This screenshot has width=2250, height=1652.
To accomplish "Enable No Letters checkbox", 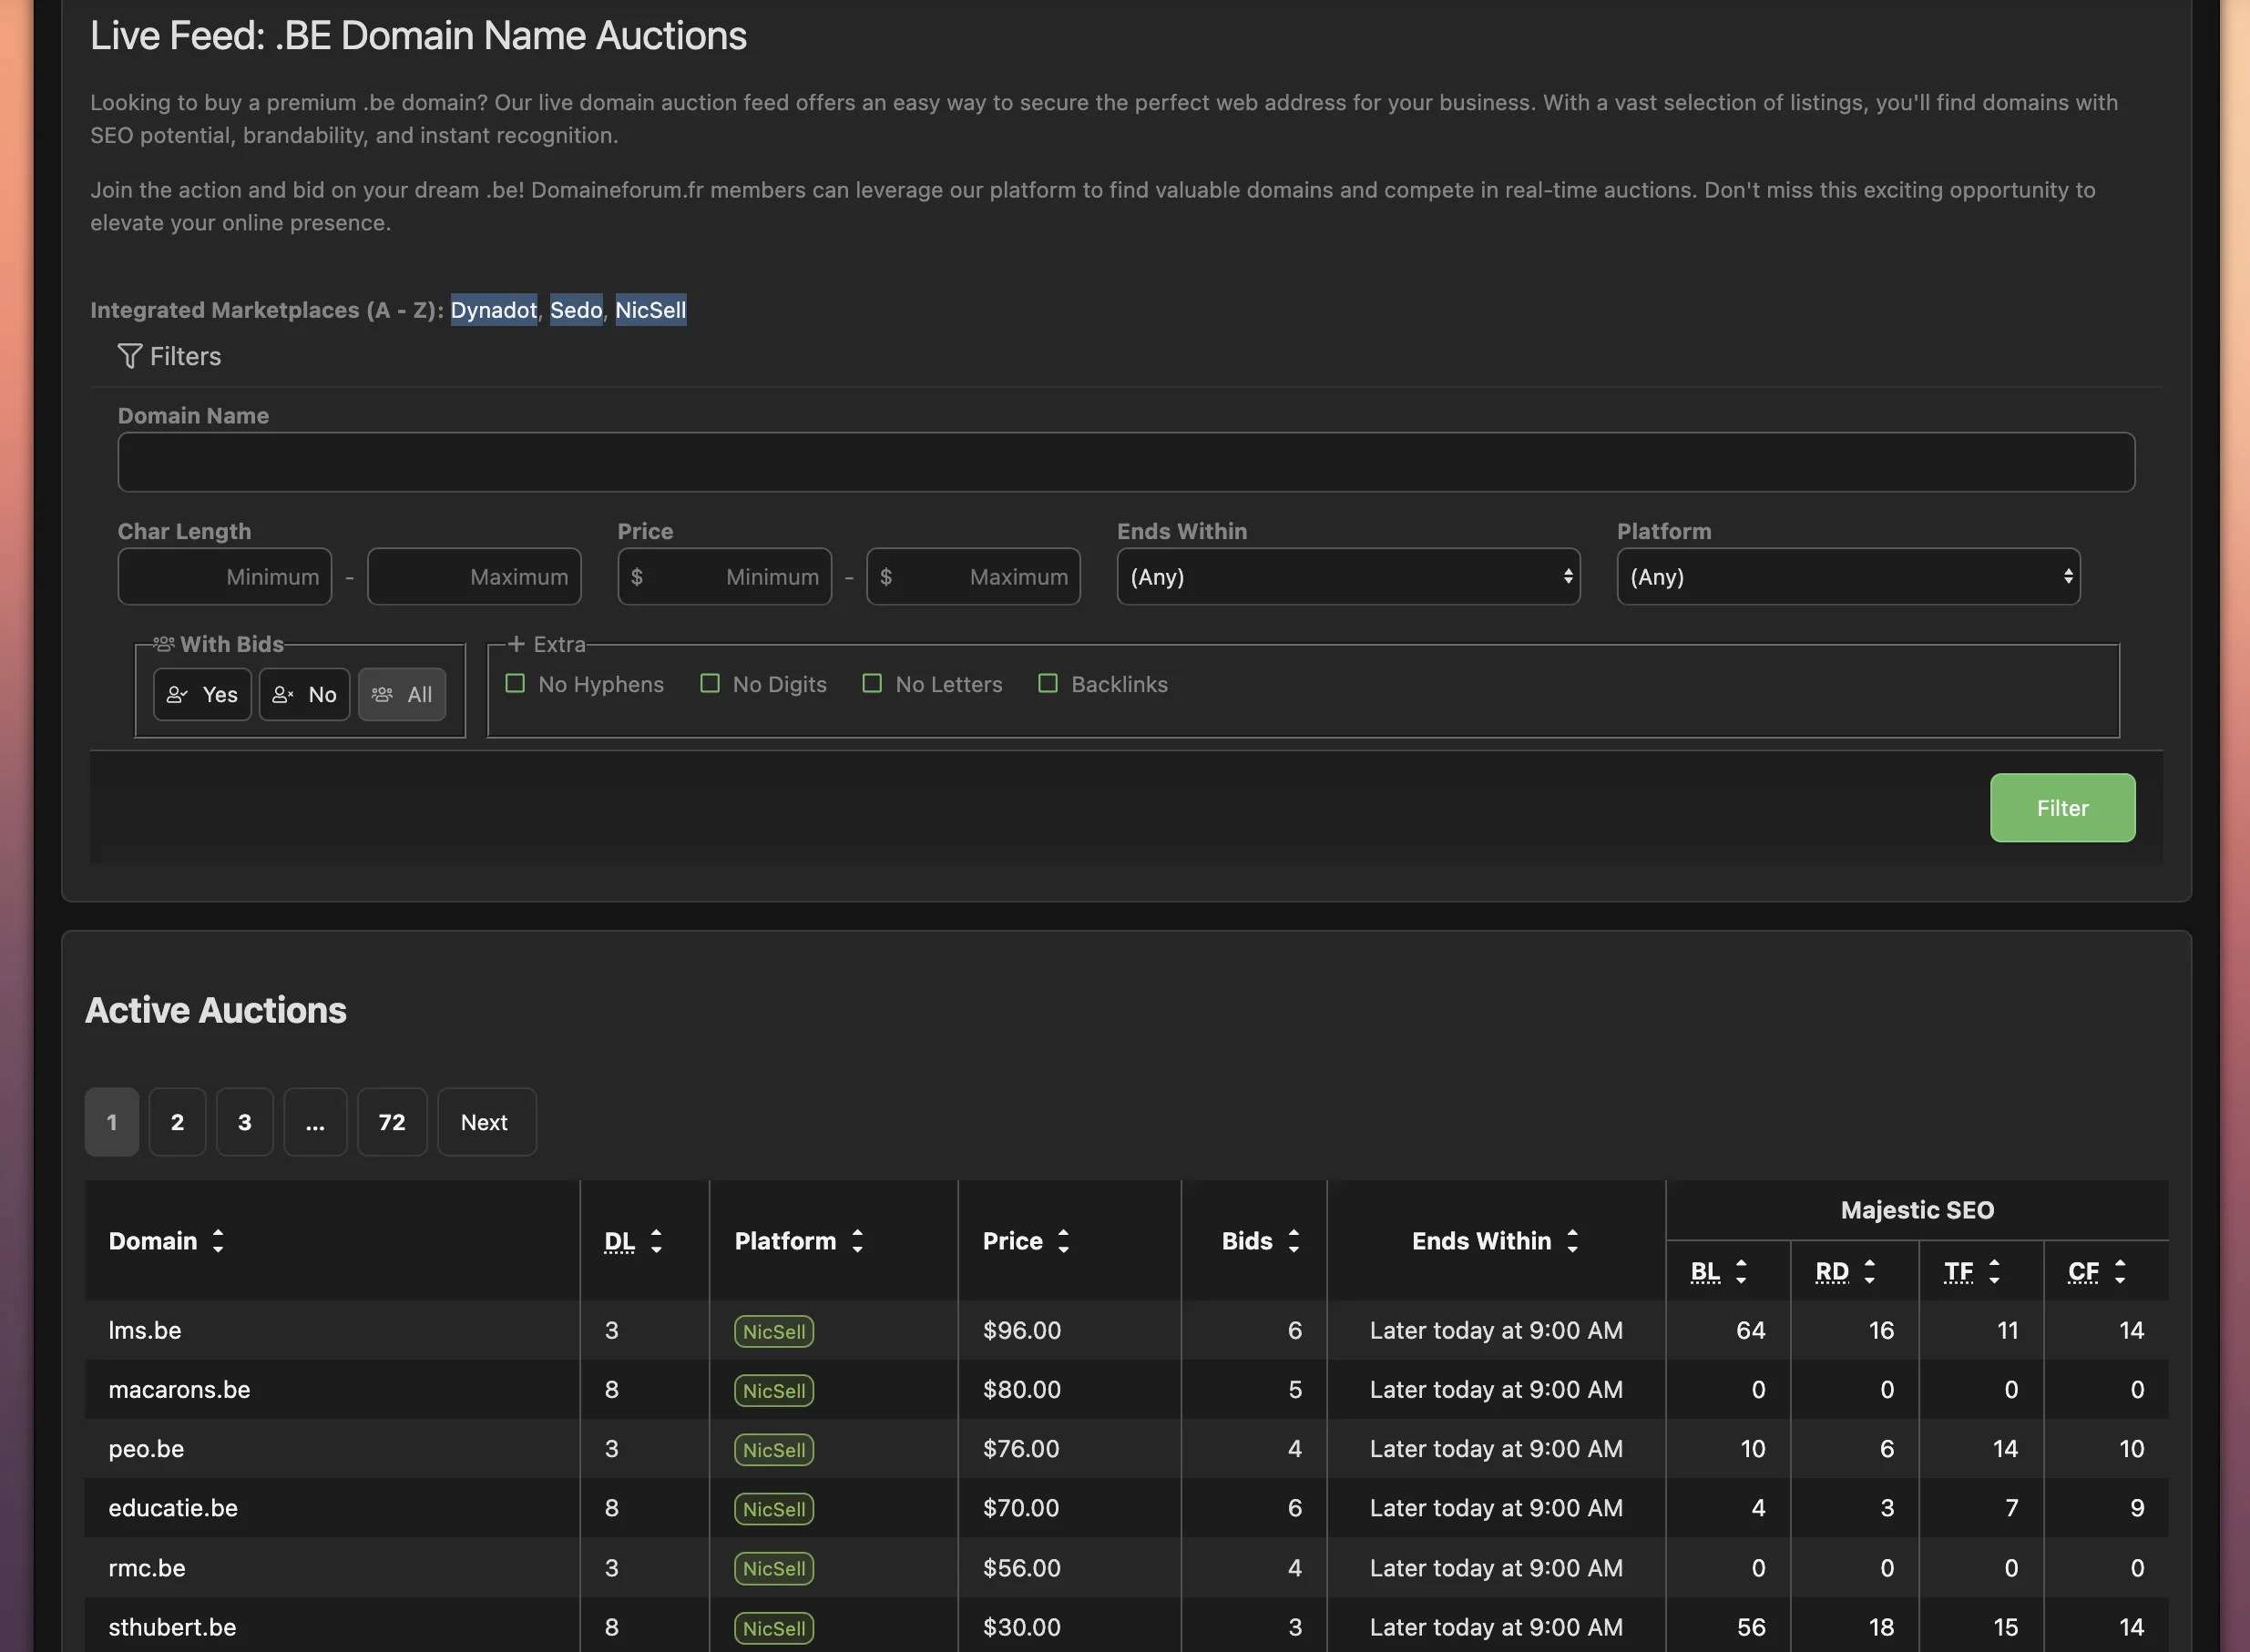I will 872,683.
